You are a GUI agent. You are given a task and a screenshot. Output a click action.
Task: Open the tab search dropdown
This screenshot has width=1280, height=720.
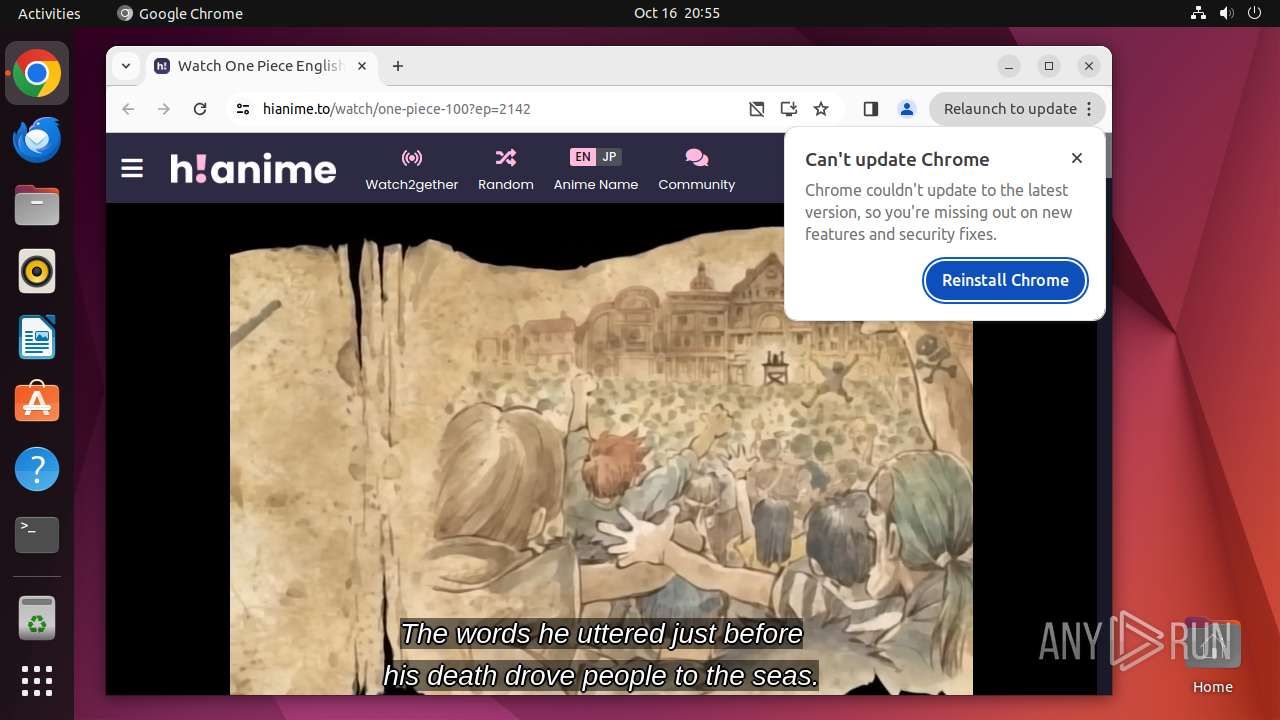(125, 66)
